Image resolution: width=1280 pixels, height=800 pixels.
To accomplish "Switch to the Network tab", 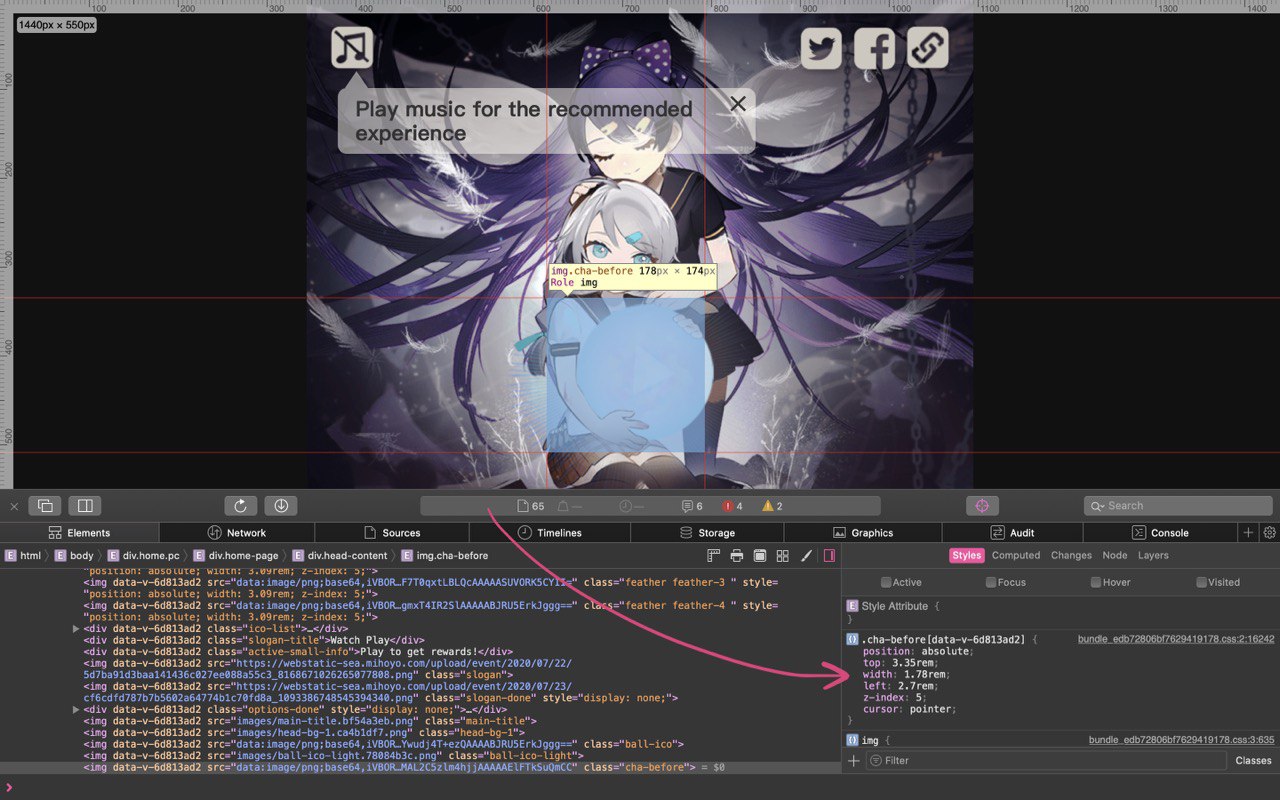I will click(x=237, y=533).
